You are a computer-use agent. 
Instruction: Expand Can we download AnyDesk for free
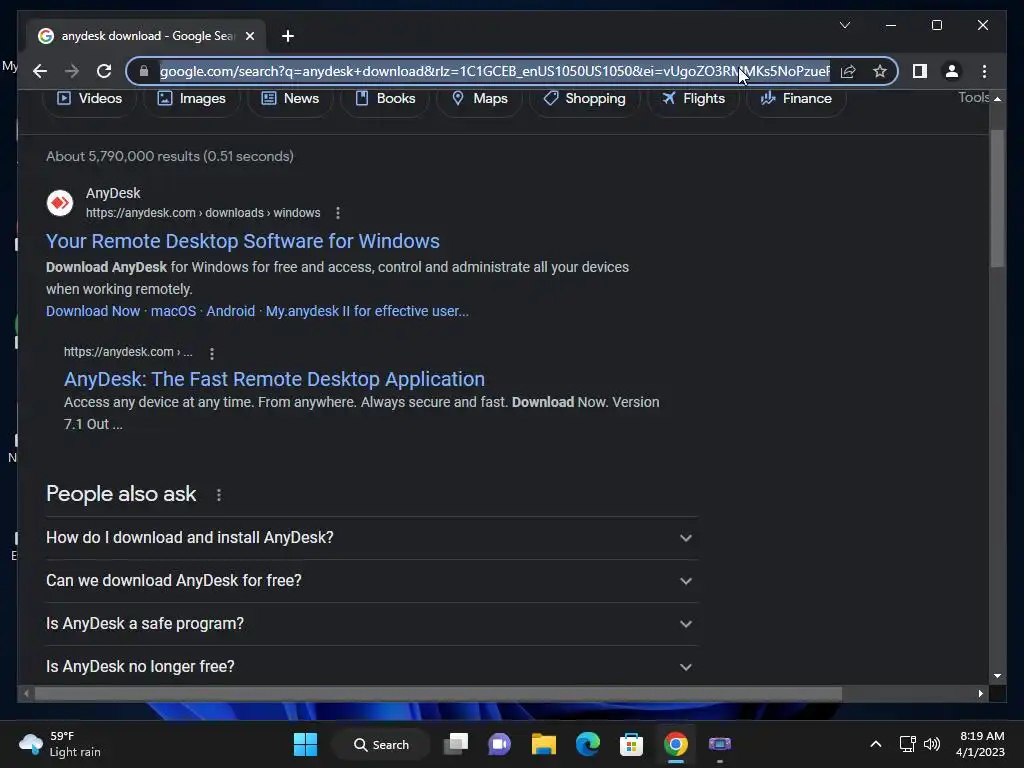point(371,581)
